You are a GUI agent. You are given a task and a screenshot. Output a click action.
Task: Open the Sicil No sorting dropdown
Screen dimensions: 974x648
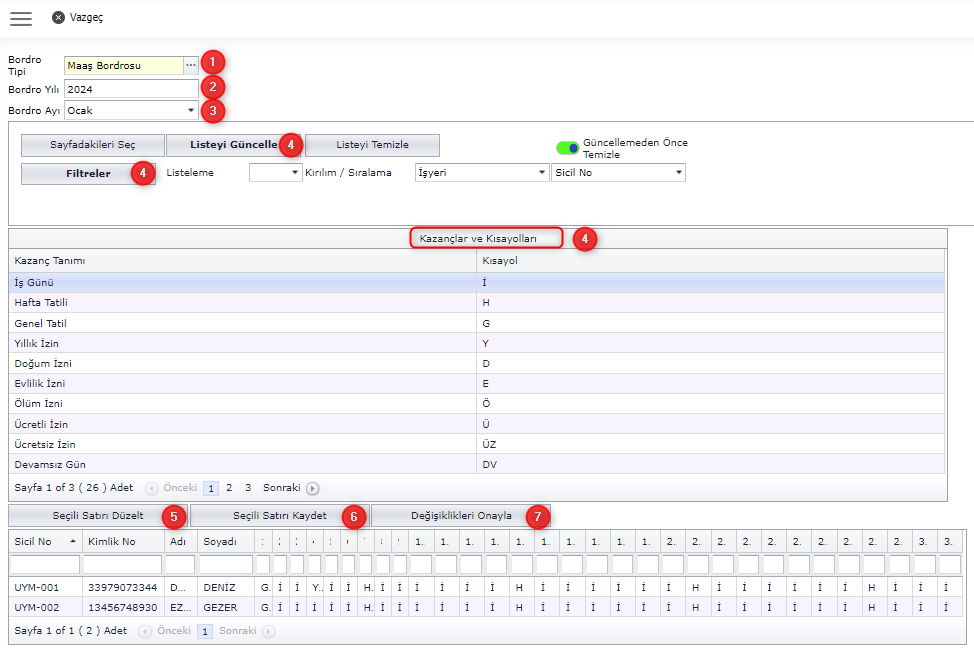[x=618, y=173]
